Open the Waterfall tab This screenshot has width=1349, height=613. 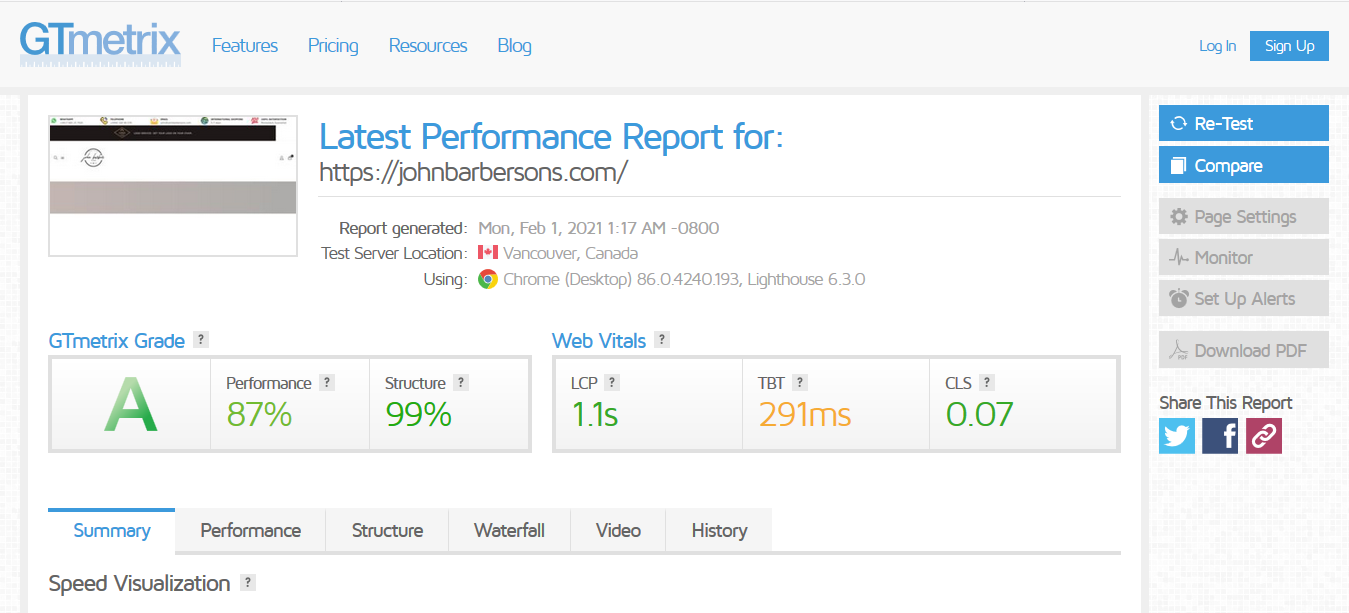tap(509, 530)
